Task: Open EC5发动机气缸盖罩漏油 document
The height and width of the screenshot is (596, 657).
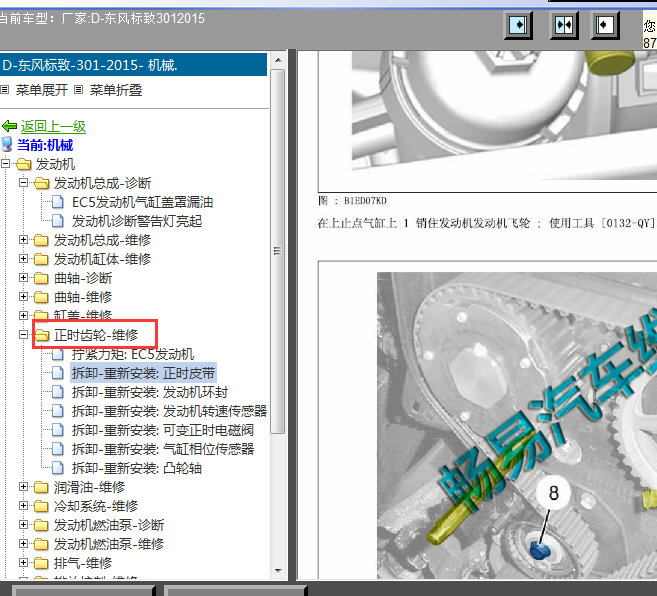Action: 142,202
